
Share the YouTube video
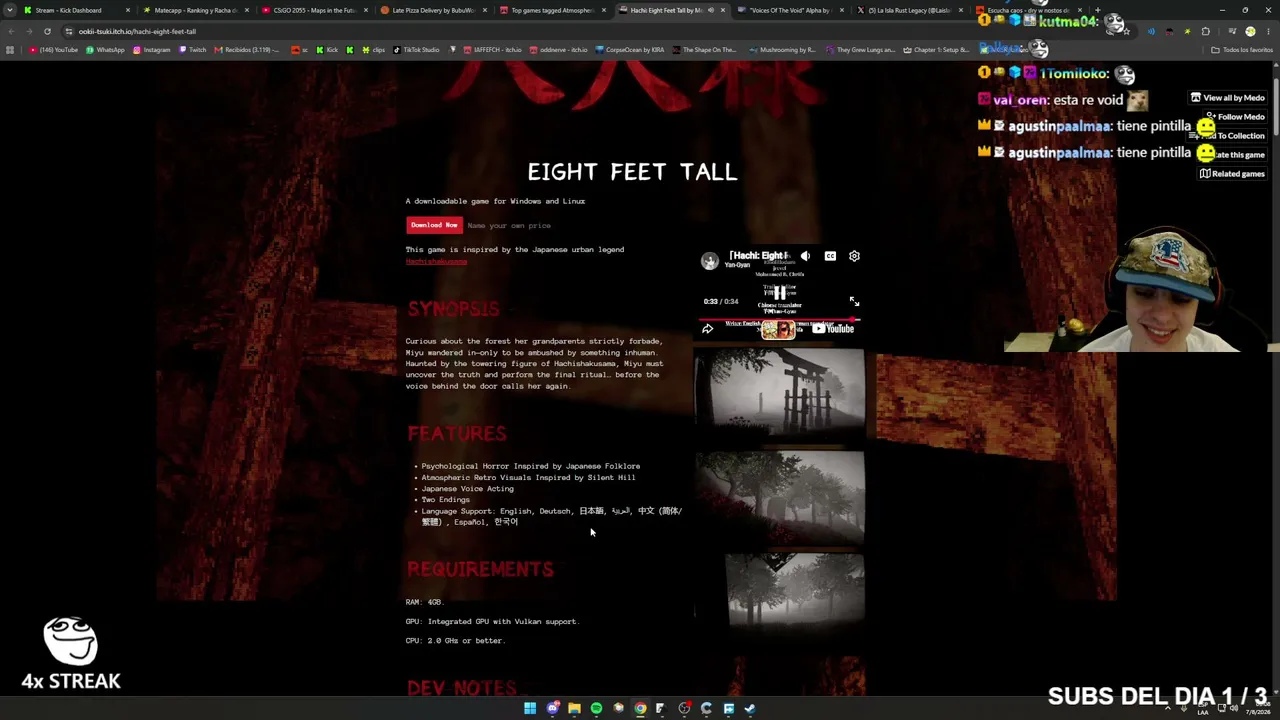pyautogui.click(x=707, y=328)
